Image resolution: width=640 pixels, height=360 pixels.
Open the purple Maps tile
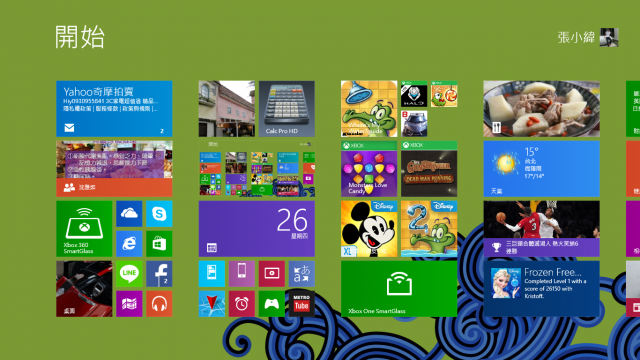pos(129,304)
